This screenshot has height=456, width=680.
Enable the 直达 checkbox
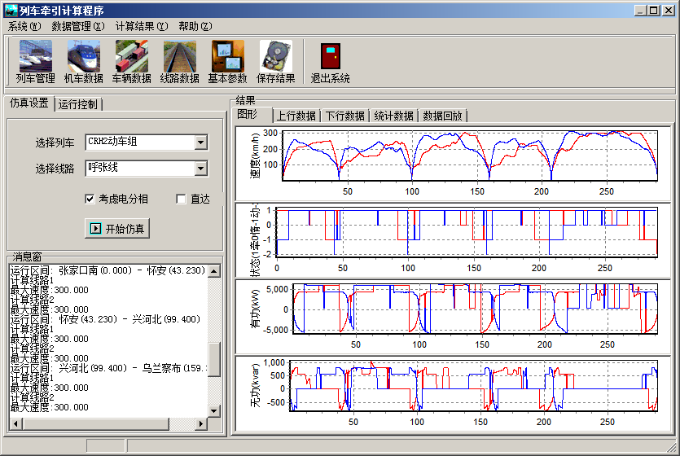pyautogui.click(x=181, y=199)
